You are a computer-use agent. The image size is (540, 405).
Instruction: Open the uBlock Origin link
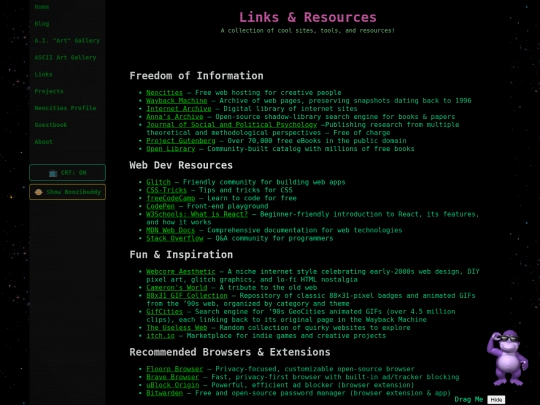click(x=173, y=385)
